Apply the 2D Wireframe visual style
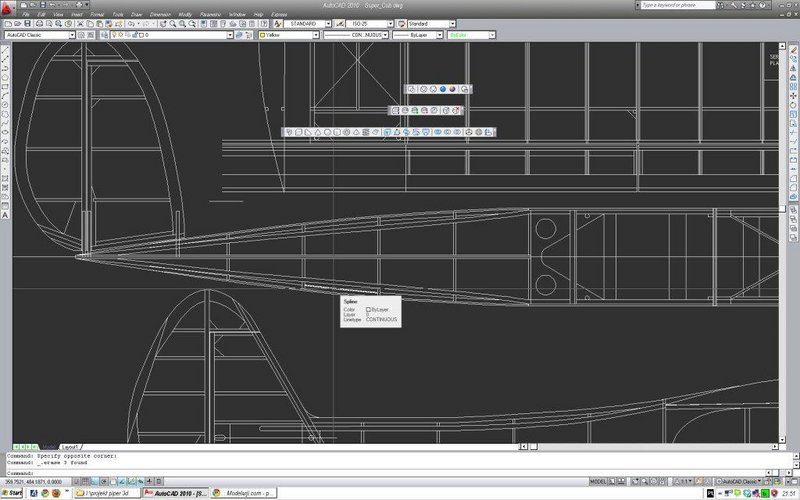This screenshot has height=500, width=800. pos(412,89)
